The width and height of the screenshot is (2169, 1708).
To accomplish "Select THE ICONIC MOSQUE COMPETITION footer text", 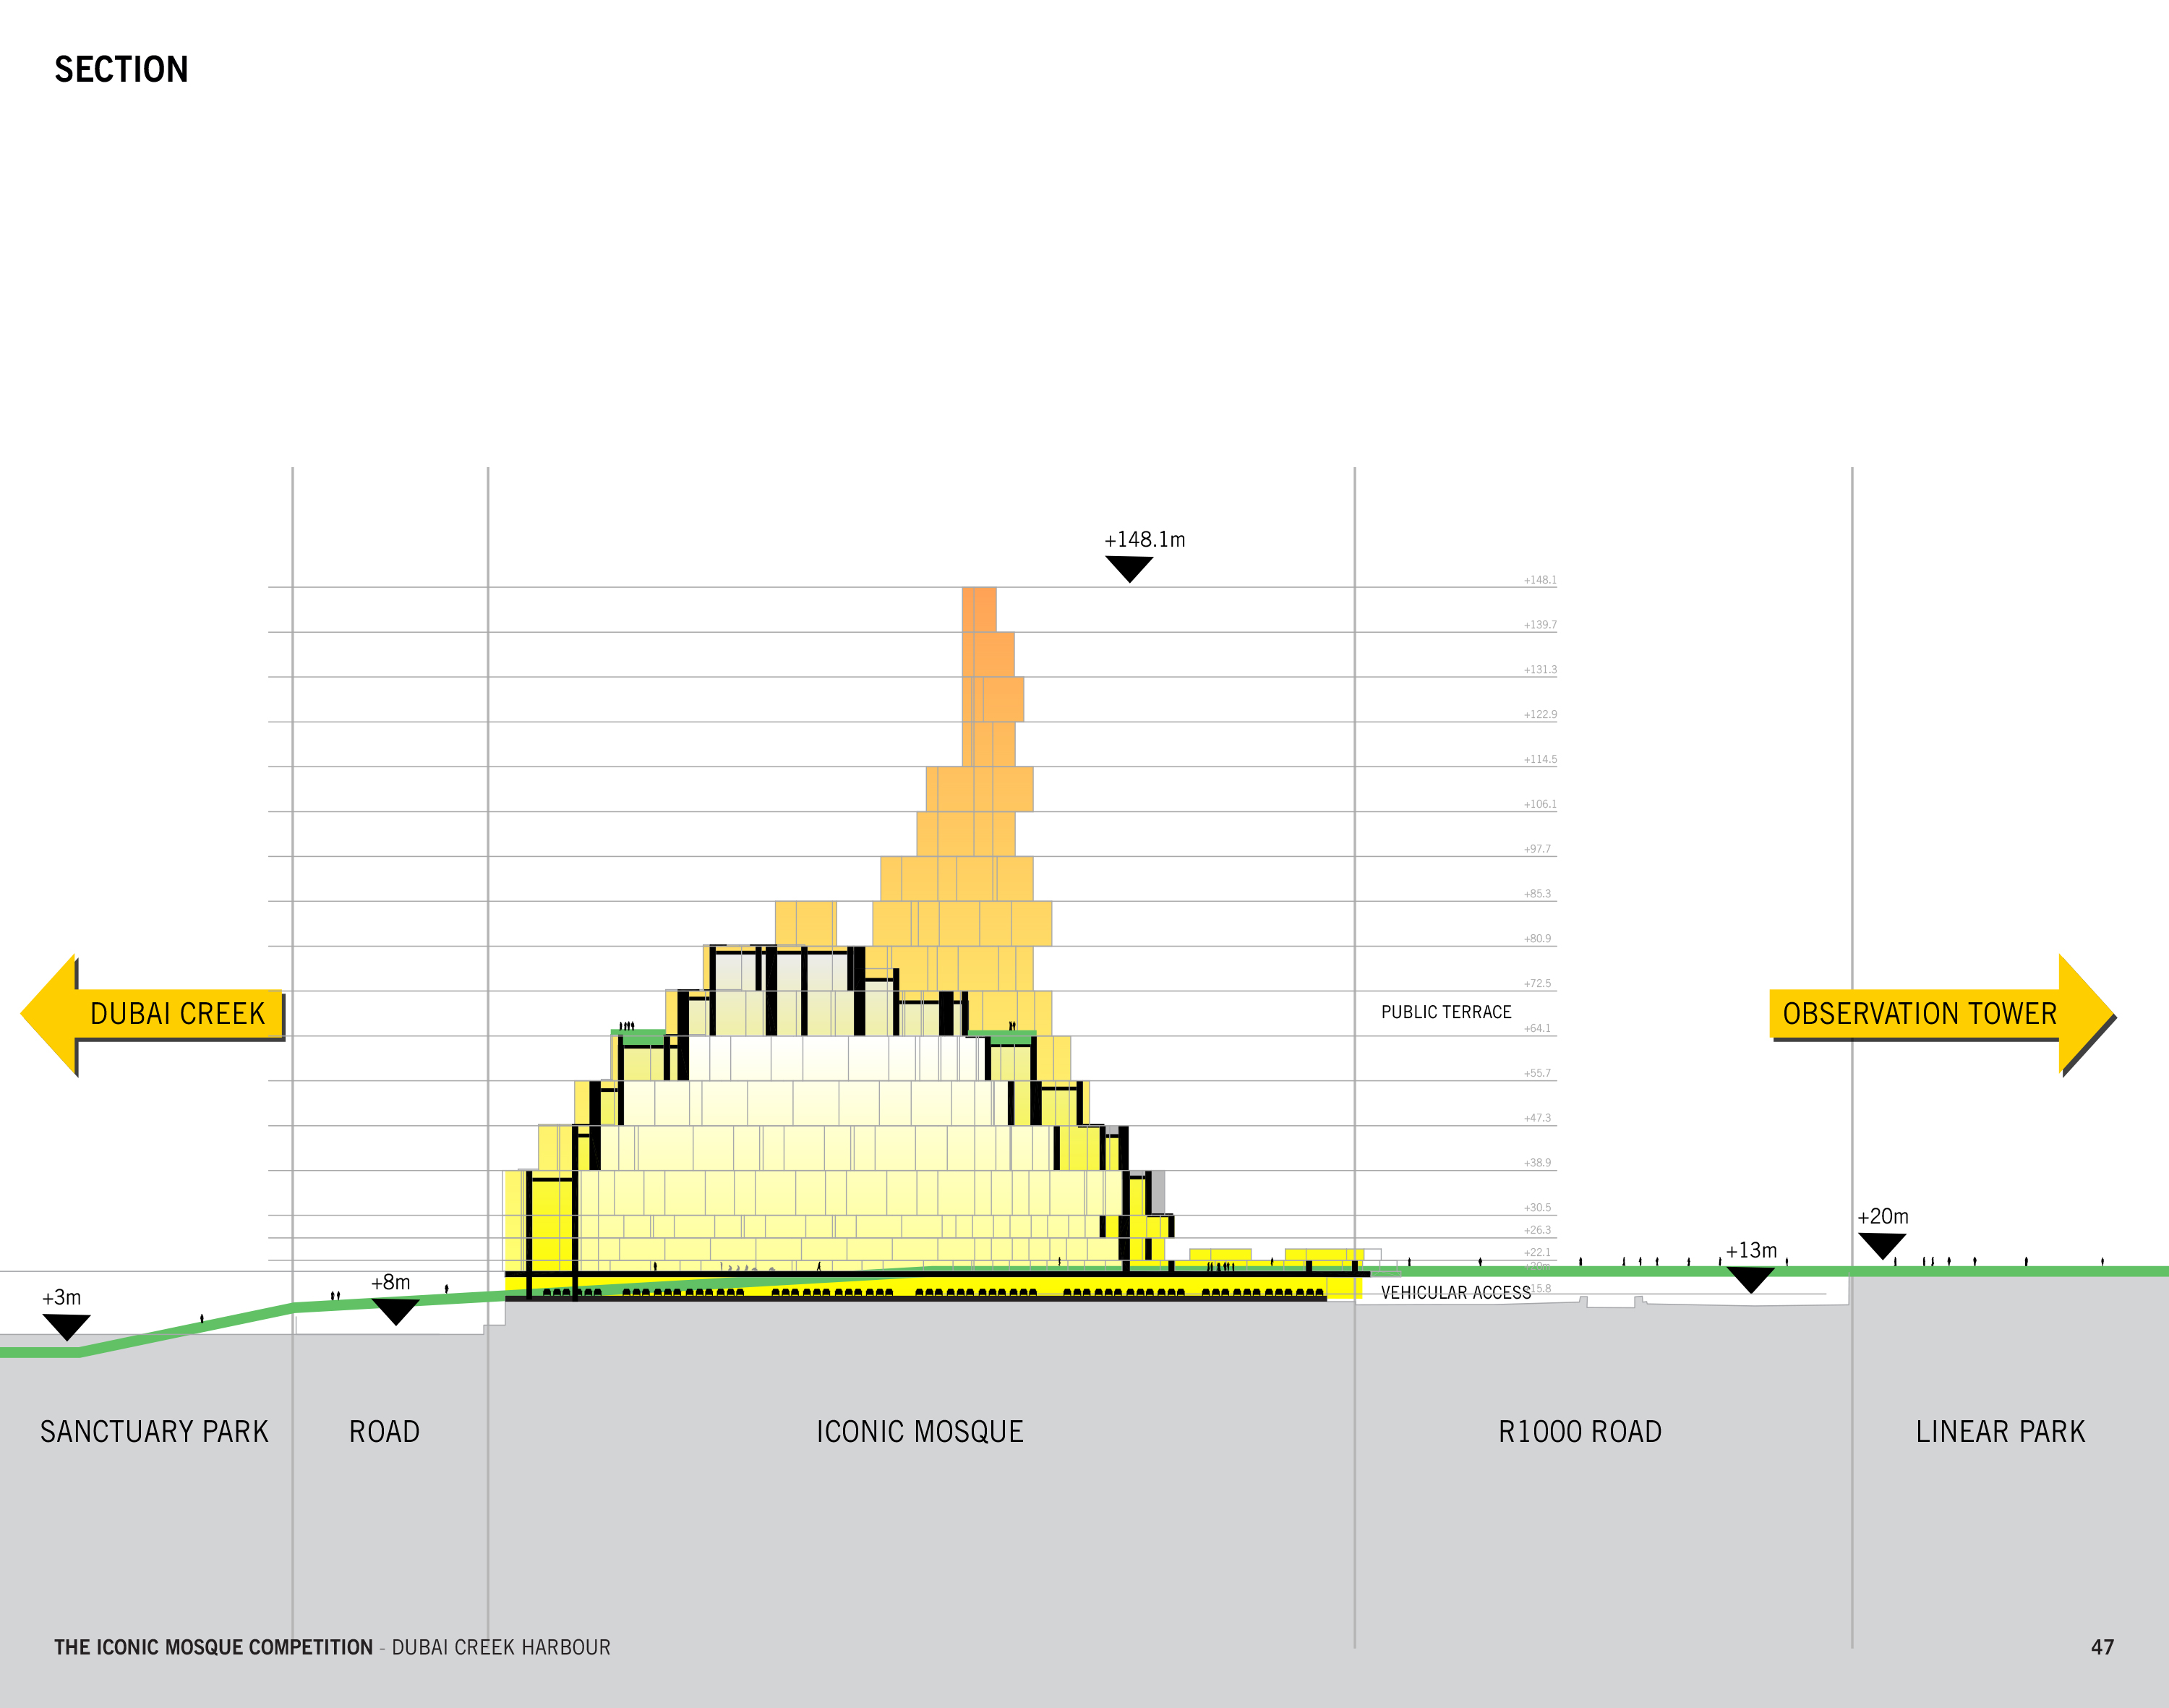I will (213, 1647).
